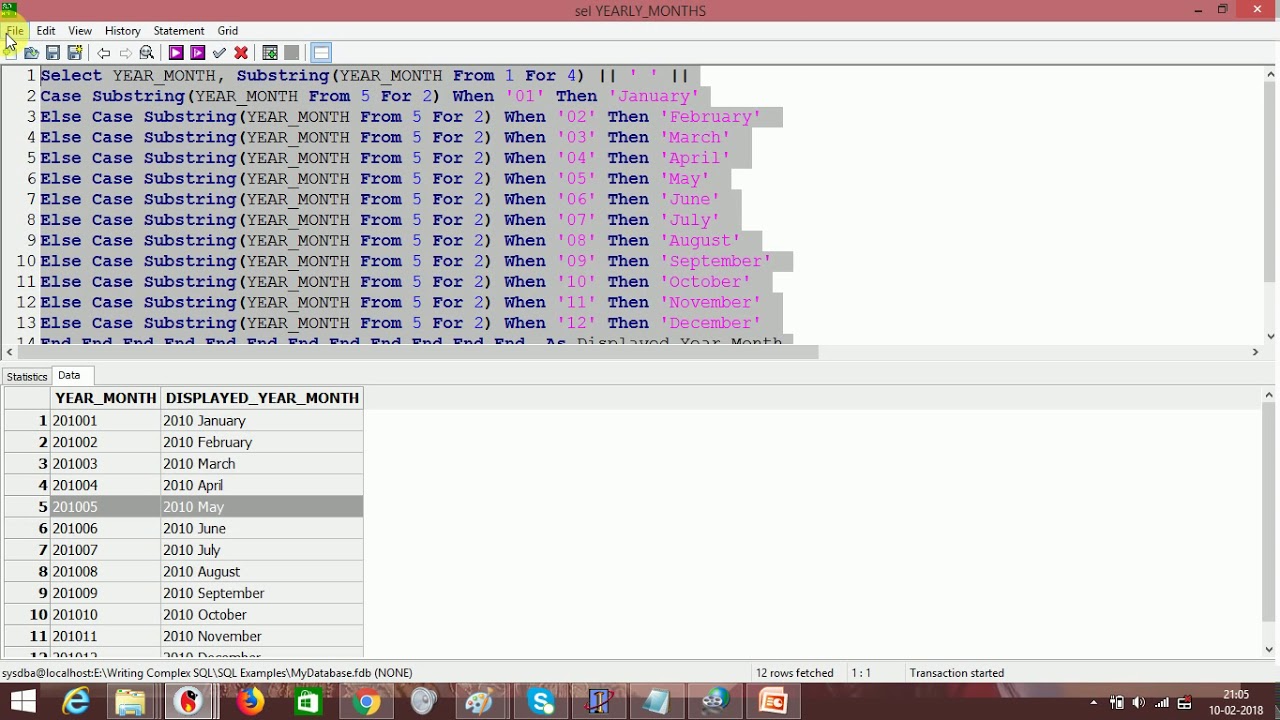Select the '2010 February' cell

tap(262, 442)
